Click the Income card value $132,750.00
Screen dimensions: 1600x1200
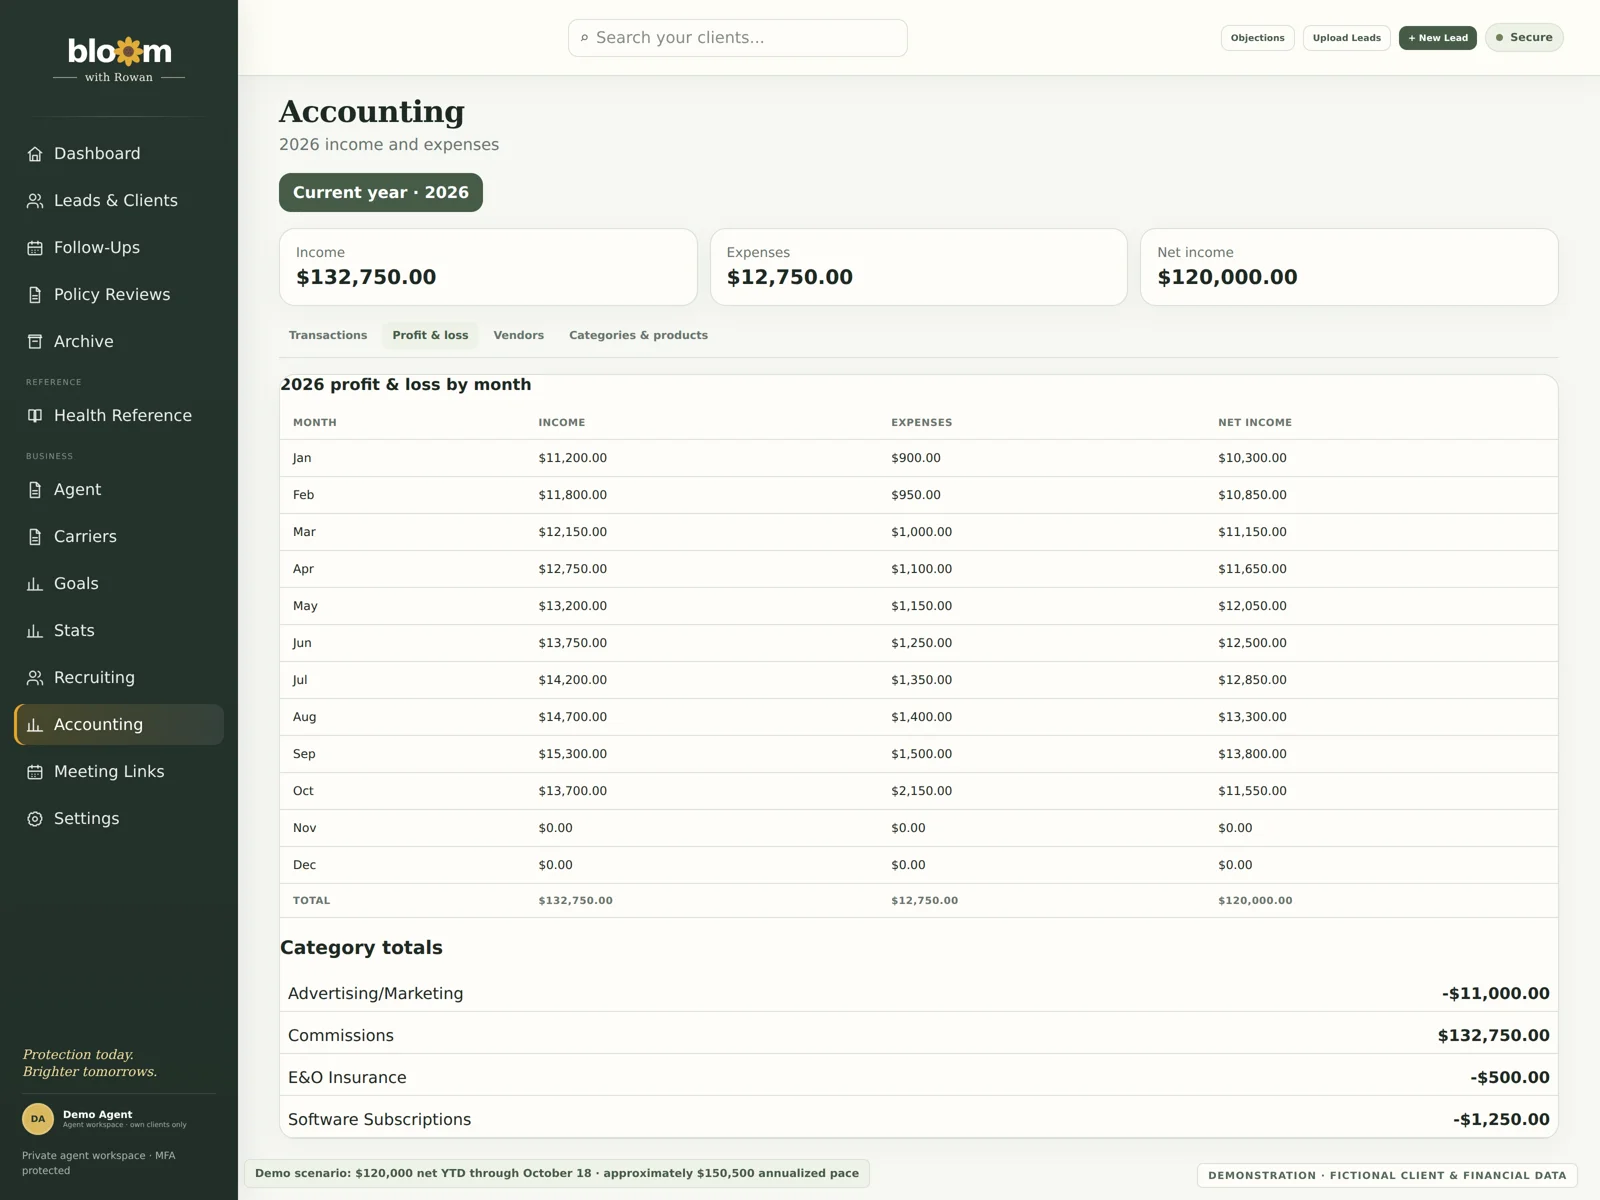point(366,277)
